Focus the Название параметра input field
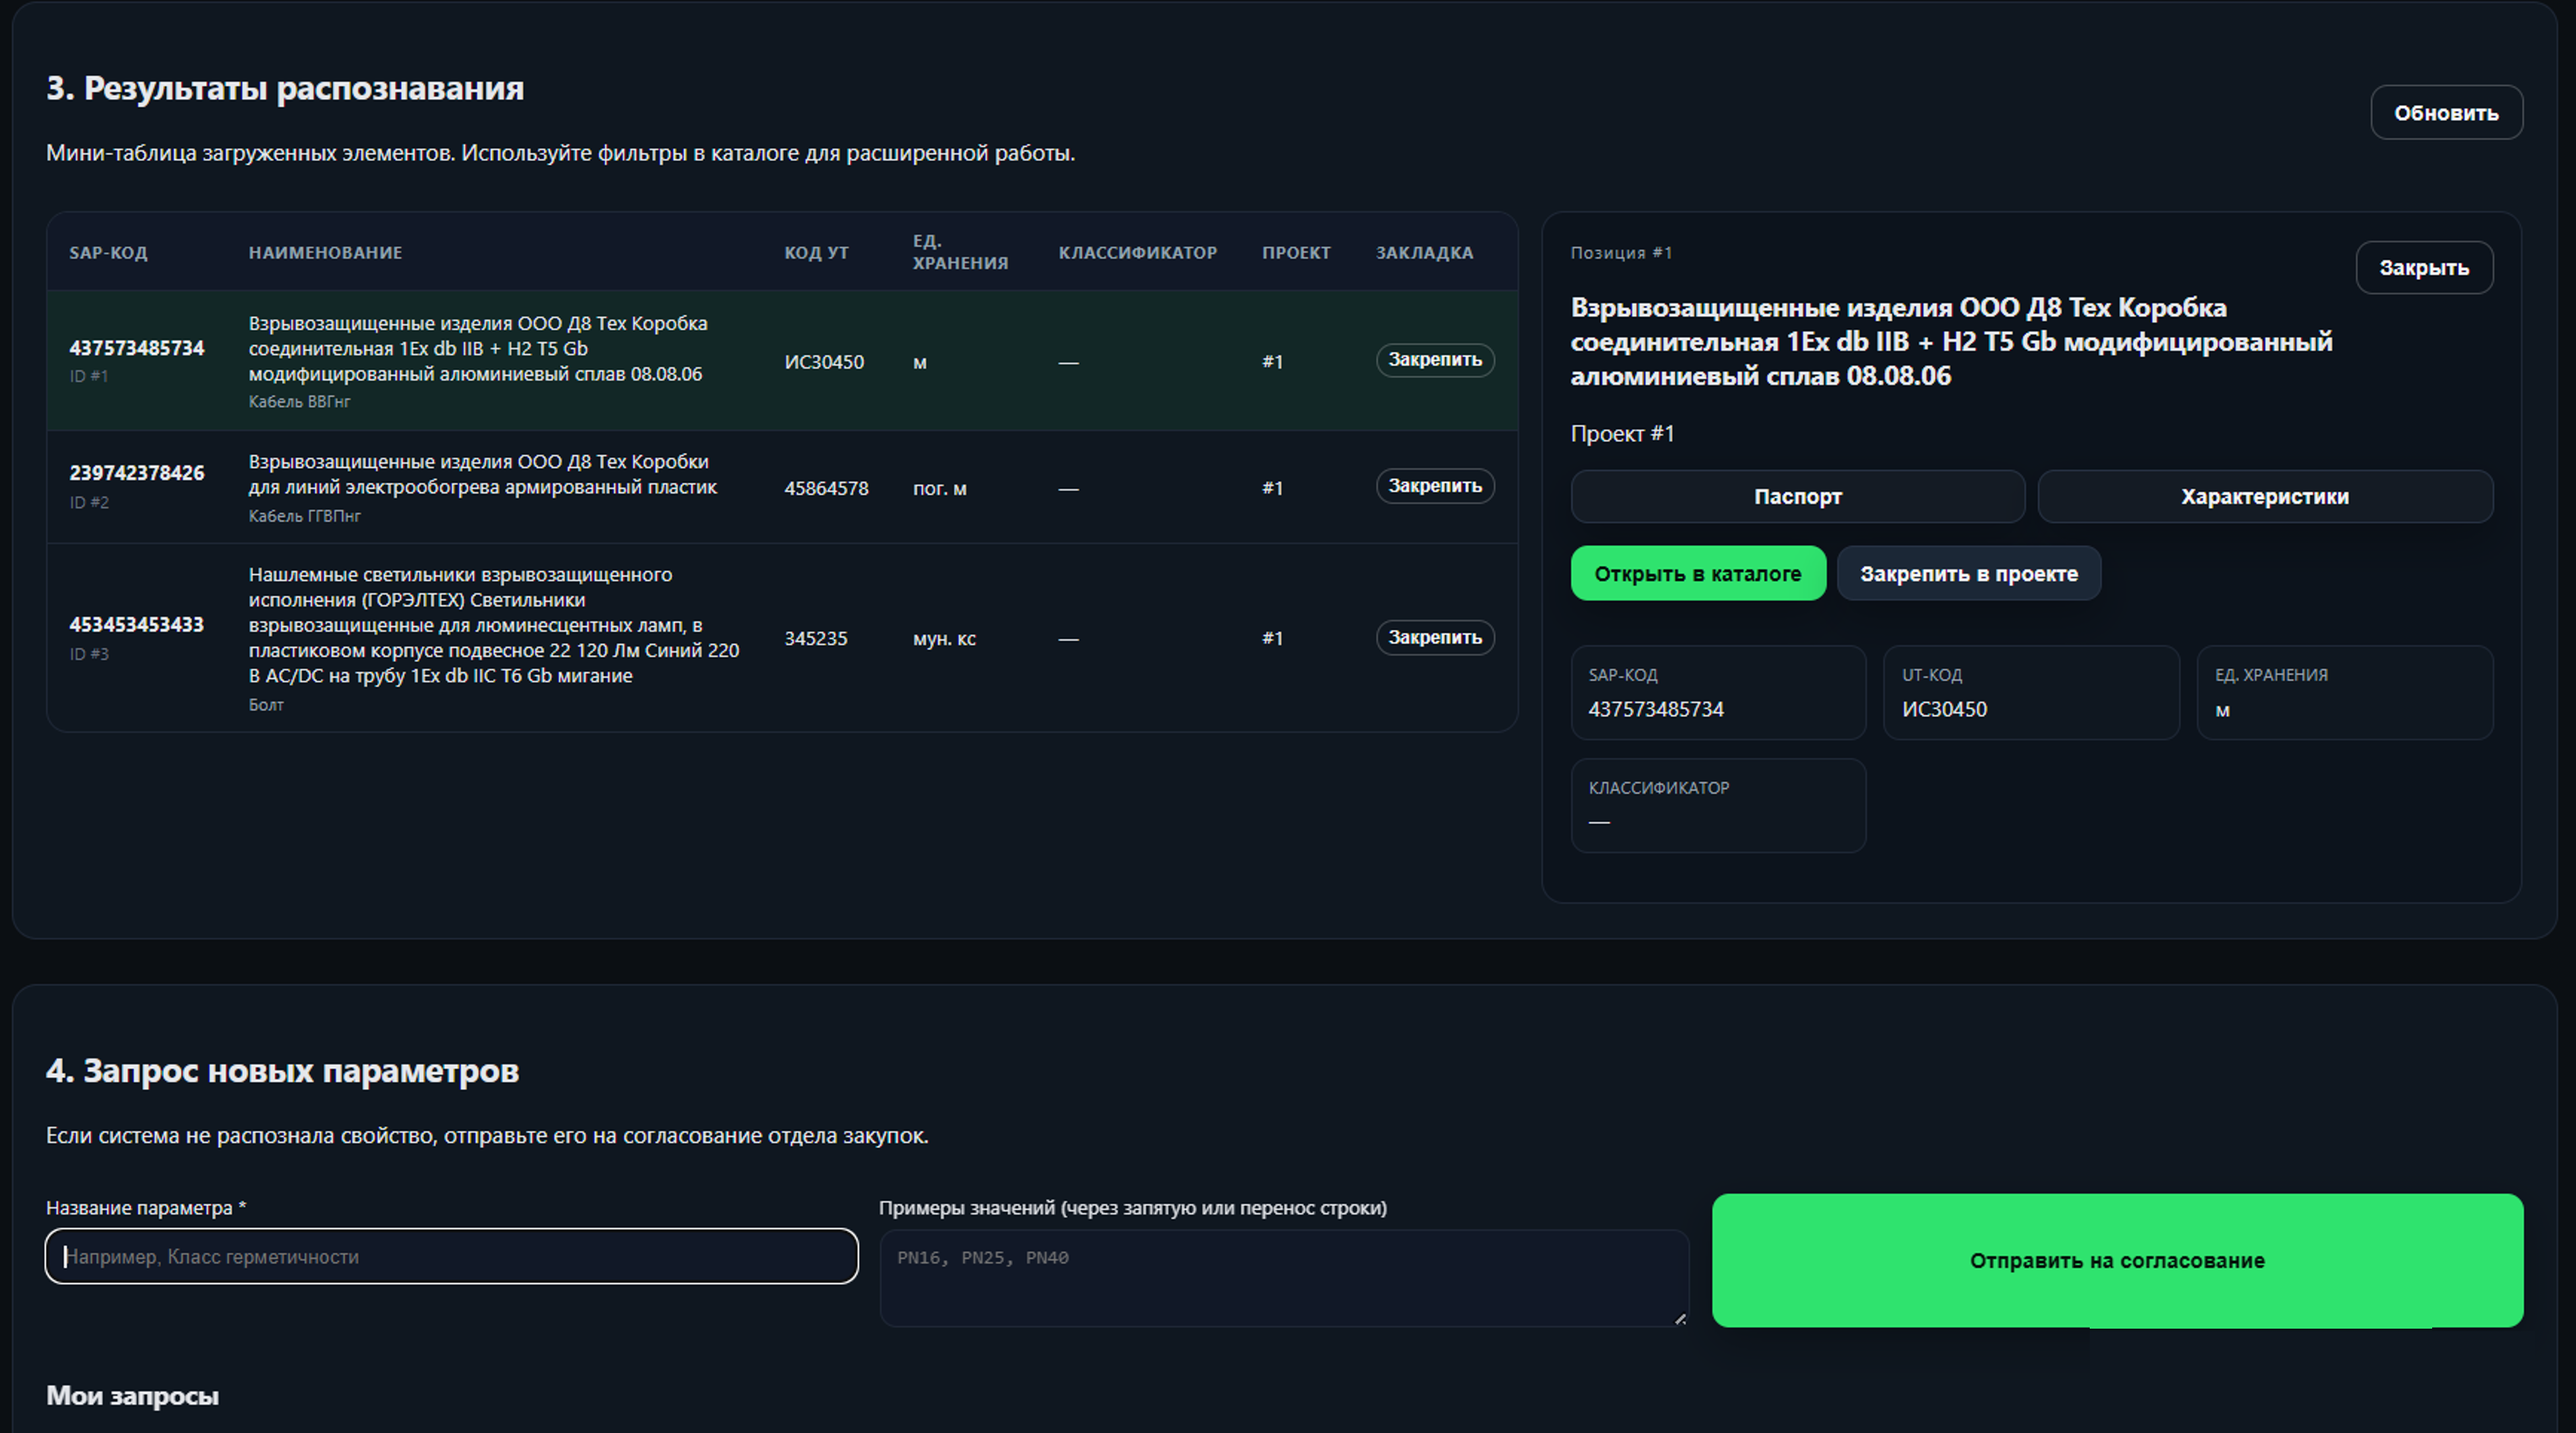The height and width of the screenshot is (1433, 2576). [451, 1257]
